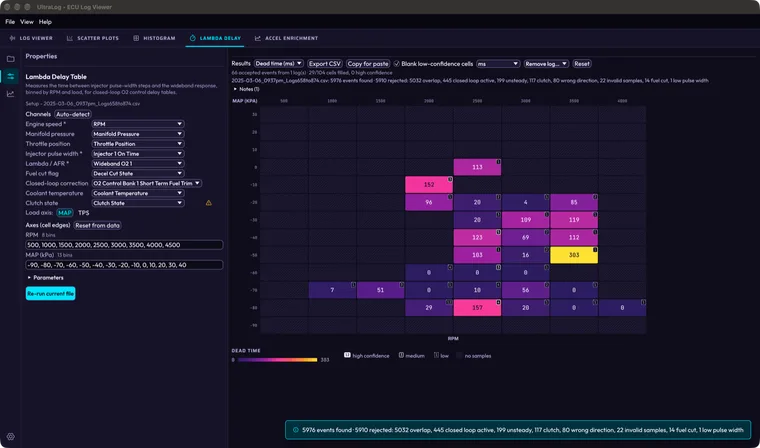
Task: Click the 29 heatmap cell
Action: tap(429, 307)
